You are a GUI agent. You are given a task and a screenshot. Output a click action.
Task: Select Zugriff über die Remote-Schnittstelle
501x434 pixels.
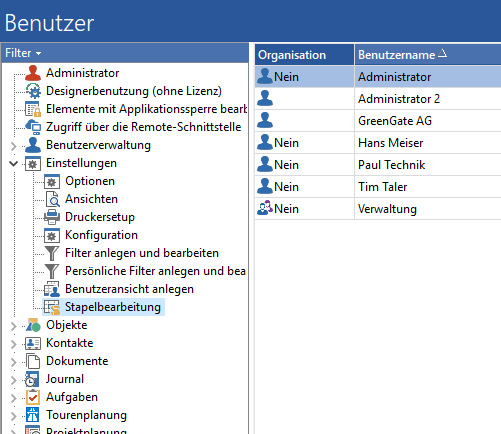point(143,127)
